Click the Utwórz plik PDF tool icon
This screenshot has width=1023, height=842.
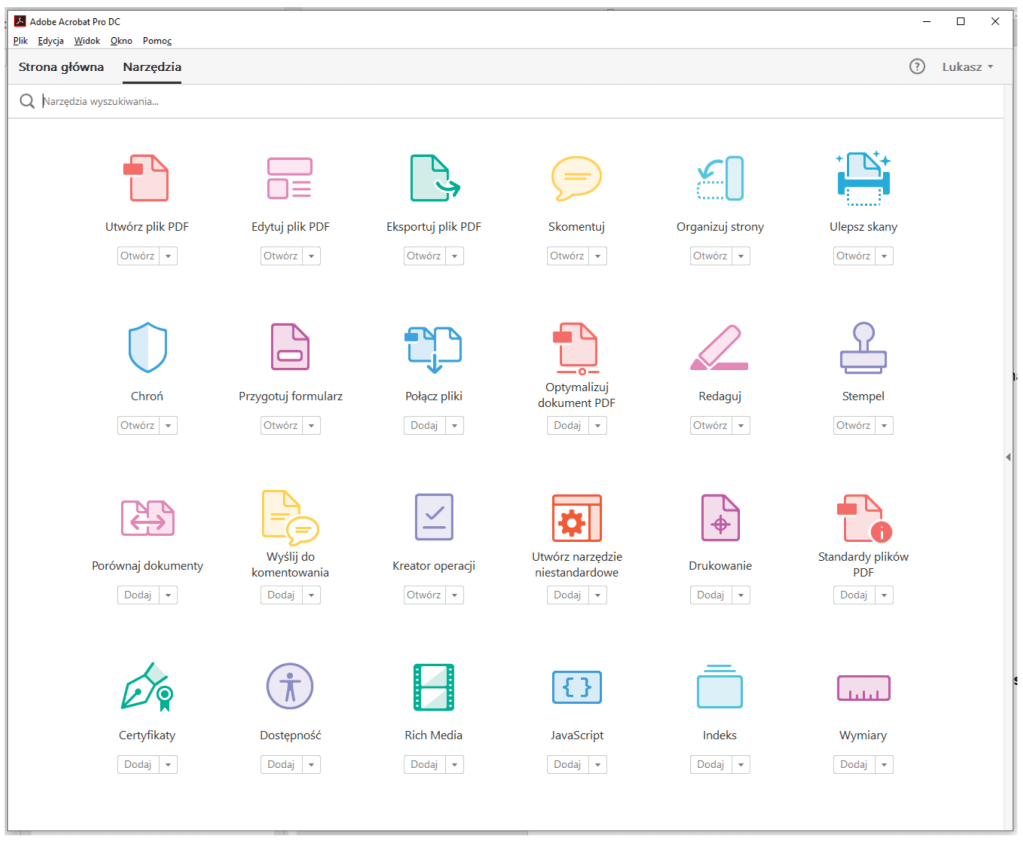pyautogui.click(x=146, y=178)
